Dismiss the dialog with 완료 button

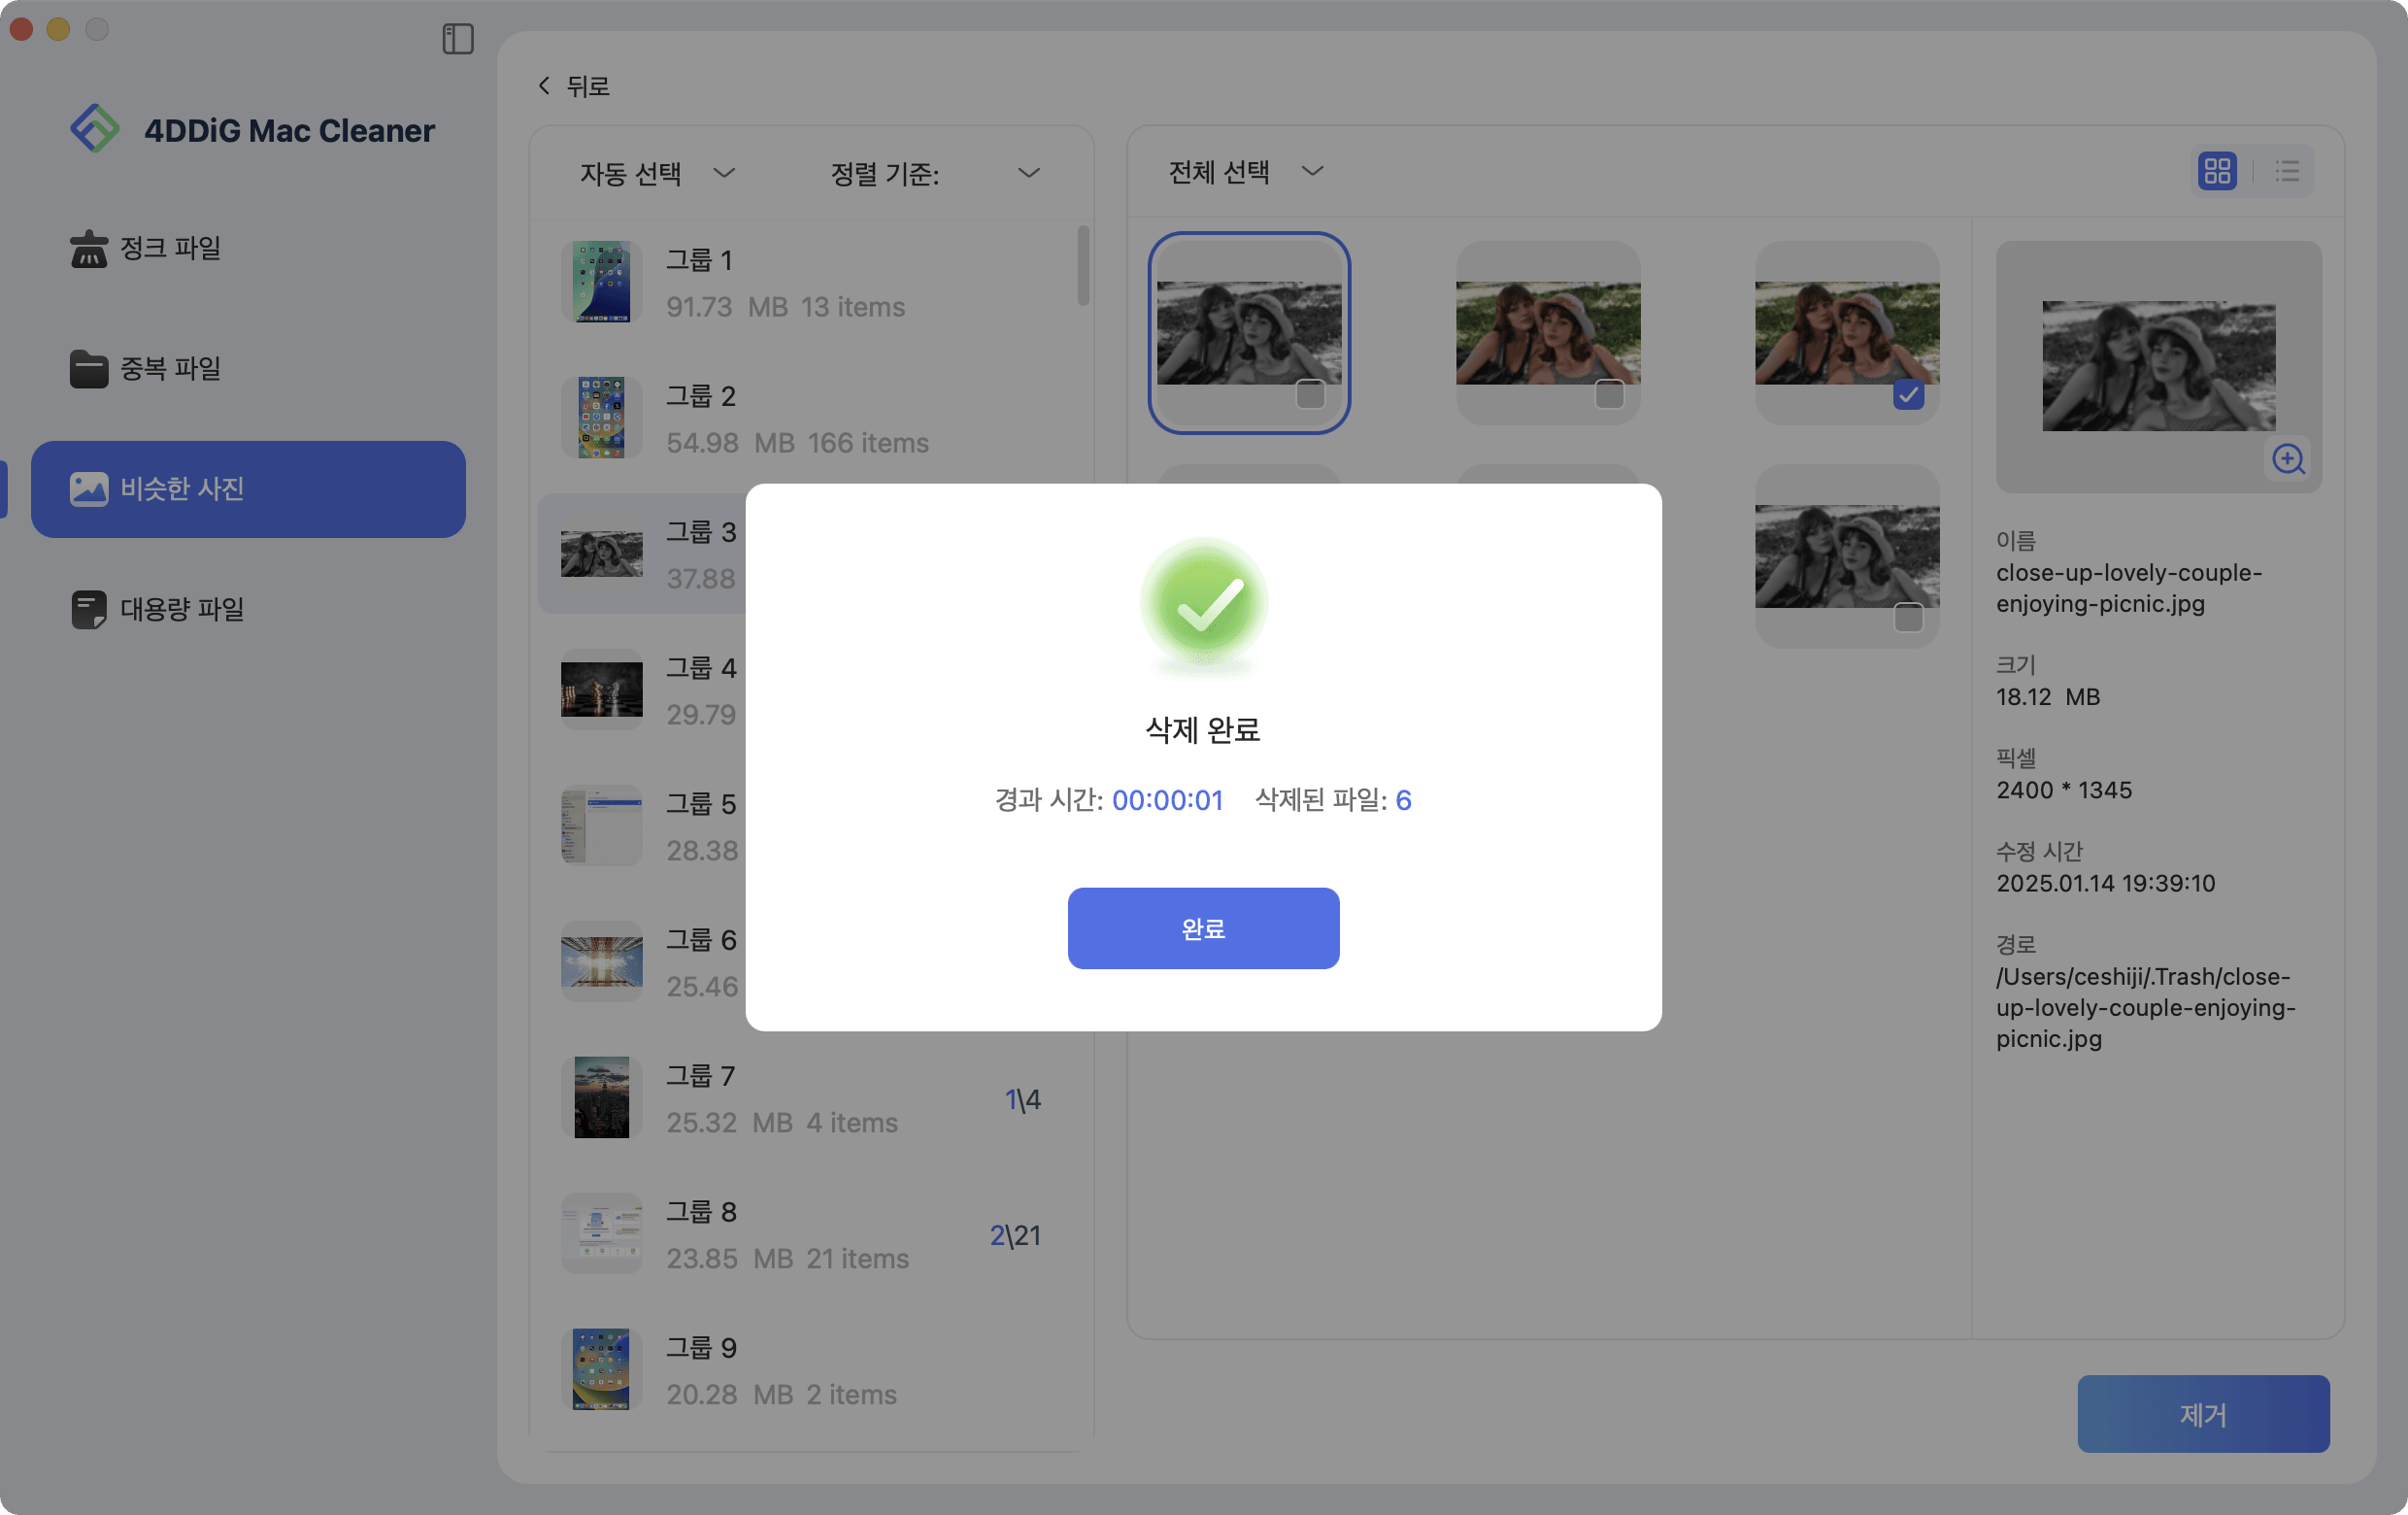(1203, 928)
